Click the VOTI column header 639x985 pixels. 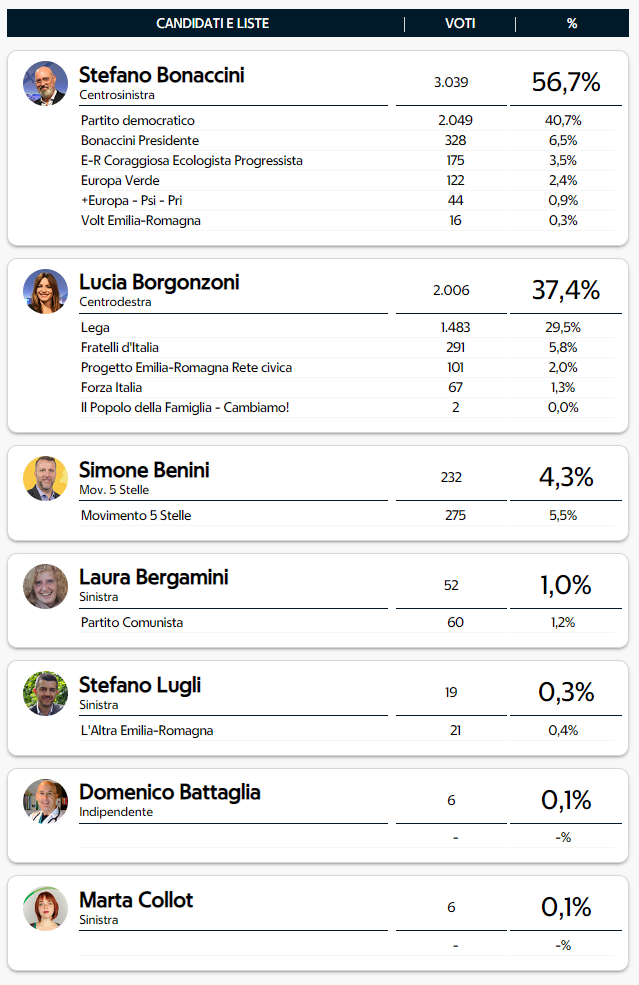[x=460, y=24]
